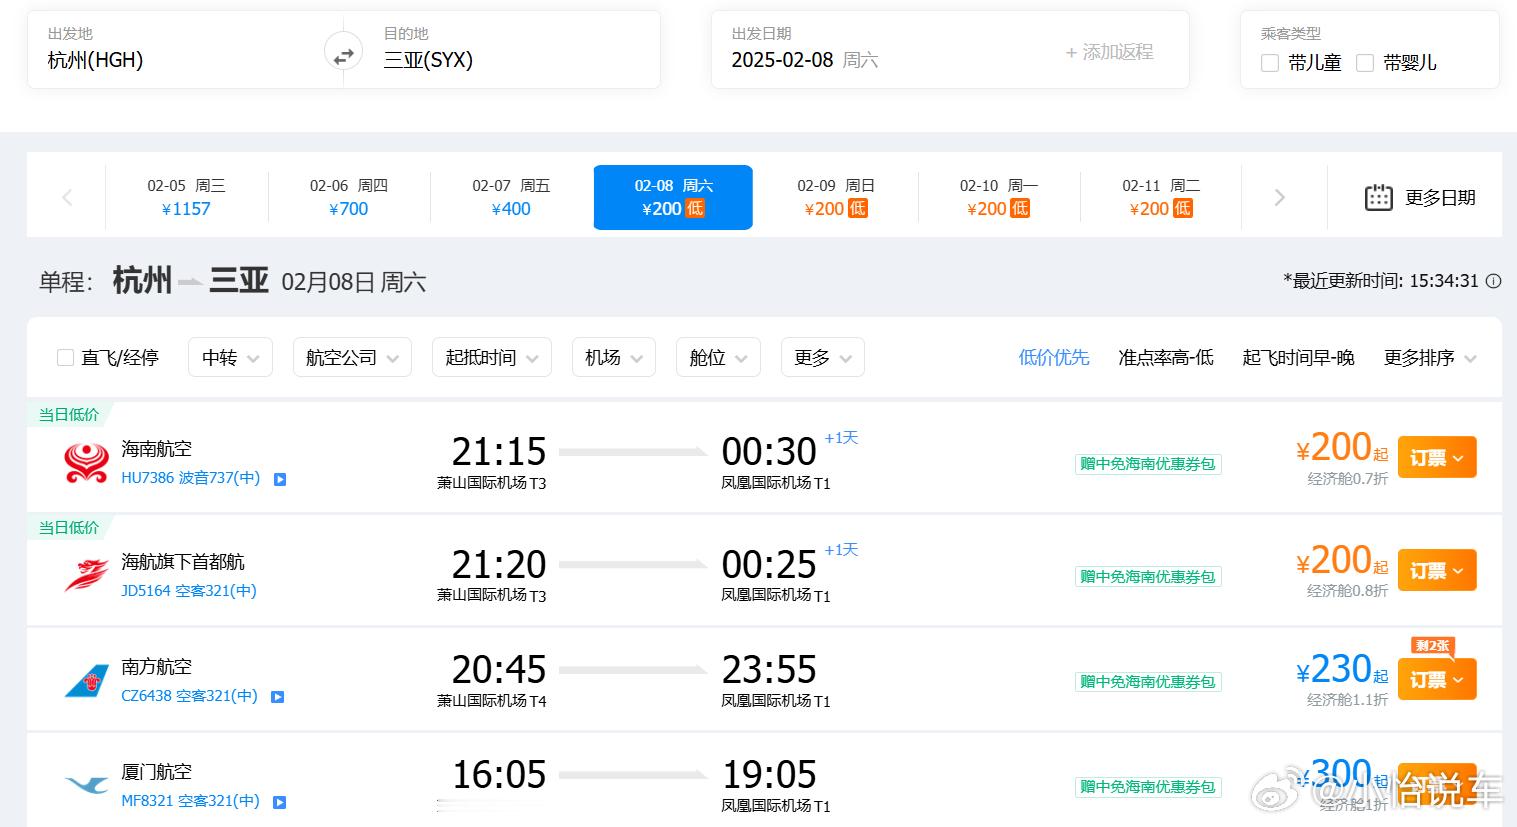Screen dimensions: 1517x827
Task: Open video icon next to MF8321
Action: [x=280, y=802]
